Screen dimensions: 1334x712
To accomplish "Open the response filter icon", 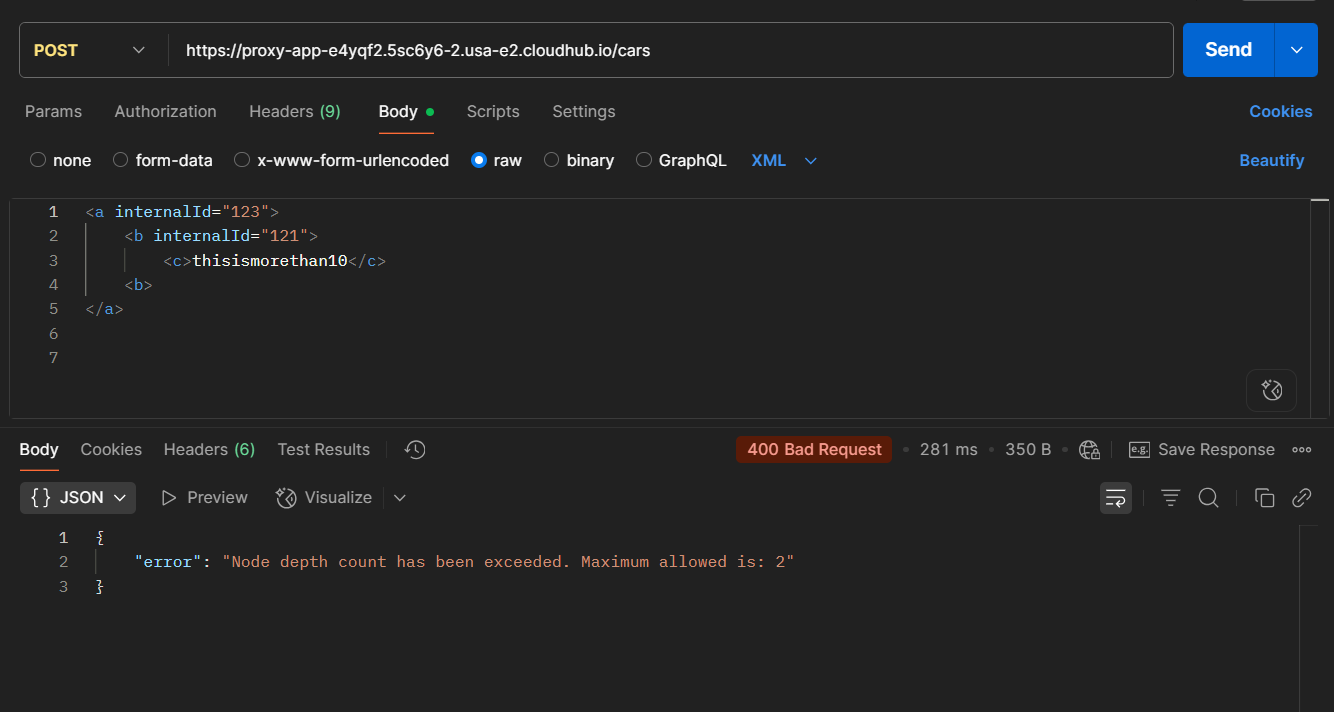I will tap(1170, 497).
